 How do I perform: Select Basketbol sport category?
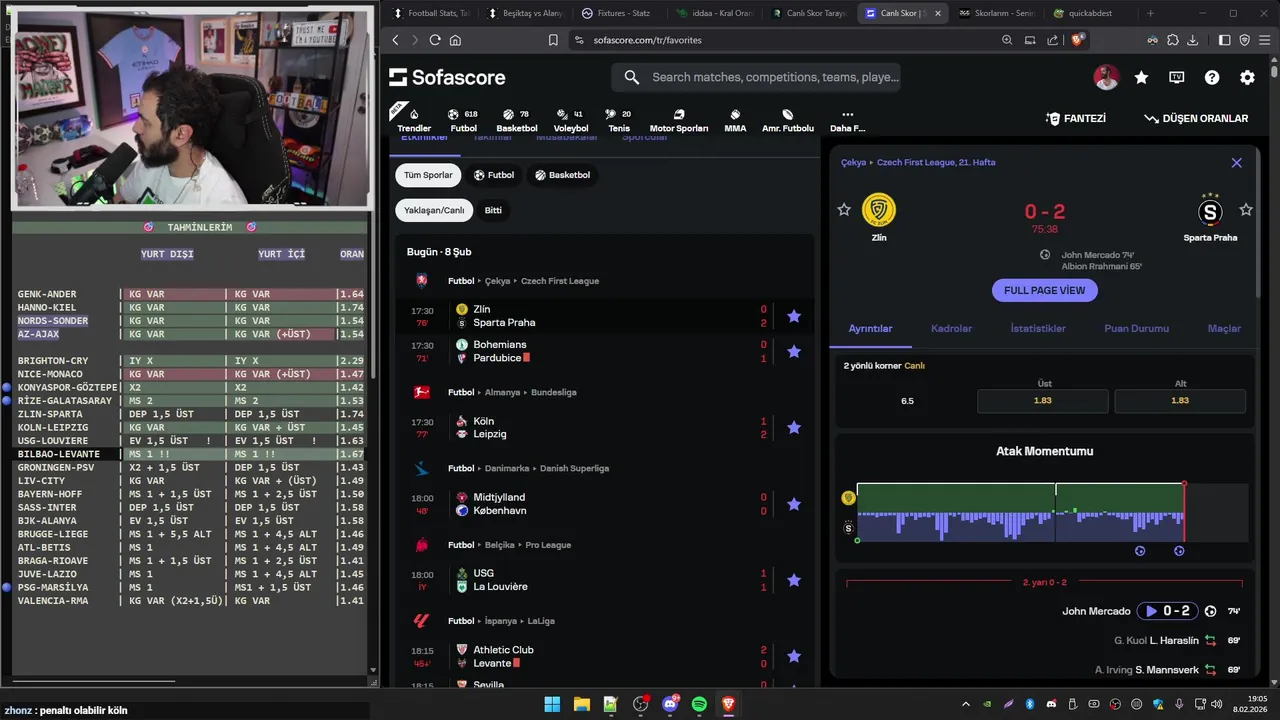click(x=517, y=120)
